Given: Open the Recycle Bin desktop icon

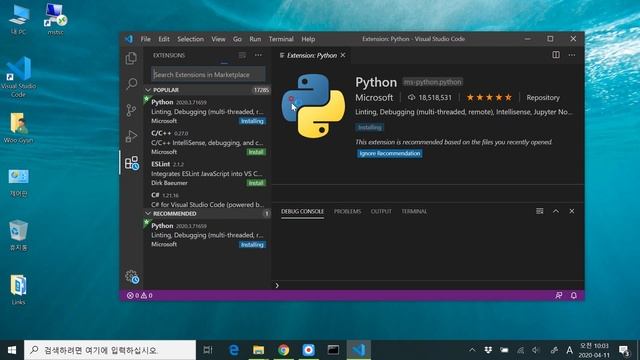Looking at the screenshot, I should [x=18, y=236].
